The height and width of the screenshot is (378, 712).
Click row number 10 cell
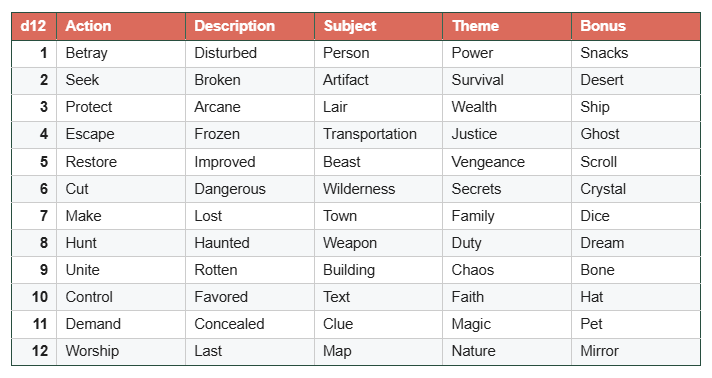[x=34, y=297]
